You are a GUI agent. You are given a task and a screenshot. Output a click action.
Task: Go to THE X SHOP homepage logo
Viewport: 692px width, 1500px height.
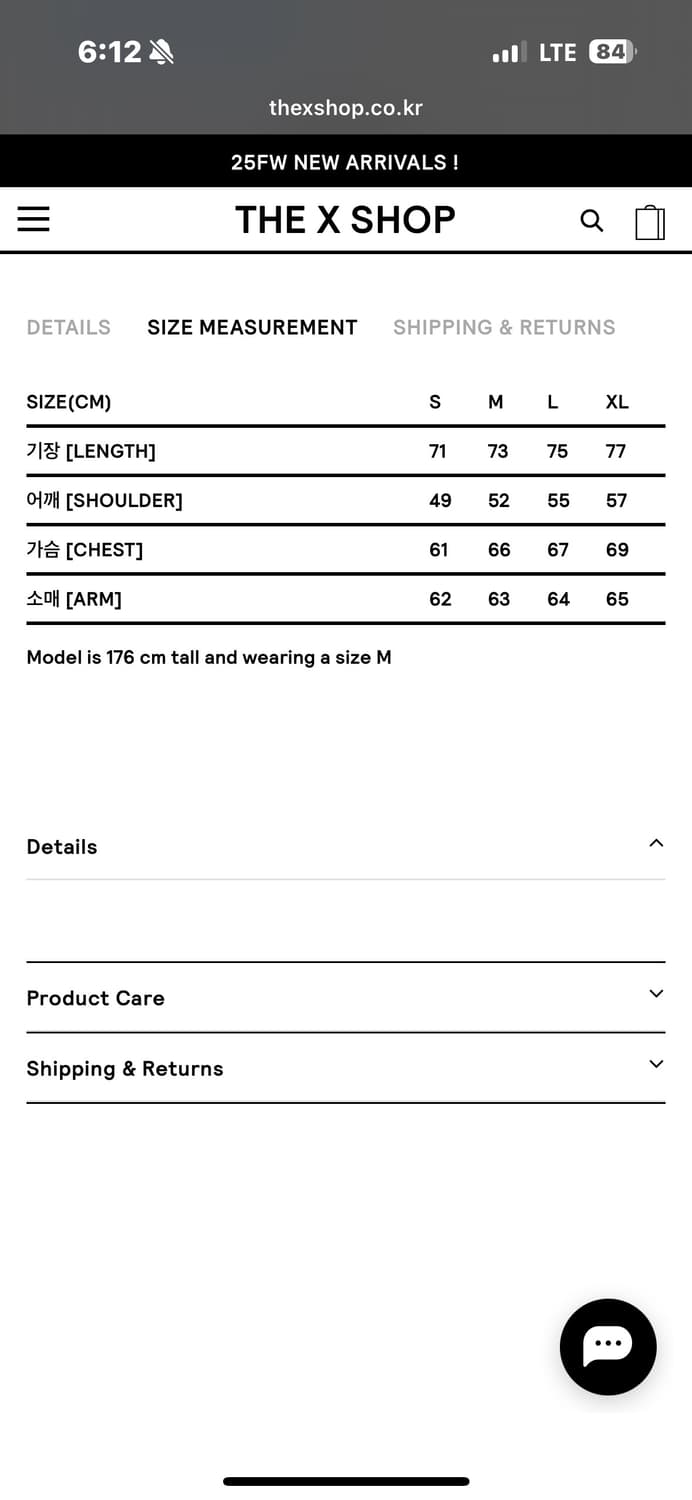click(345, 220)
